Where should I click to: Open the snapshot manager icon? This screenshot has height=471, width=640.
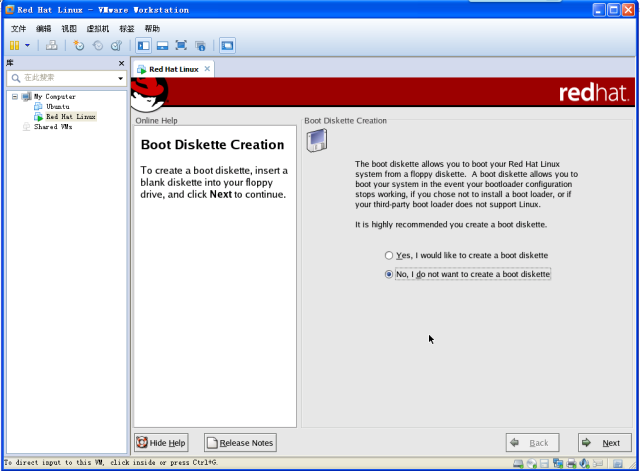pyautogui.click(x=117, y=45)
